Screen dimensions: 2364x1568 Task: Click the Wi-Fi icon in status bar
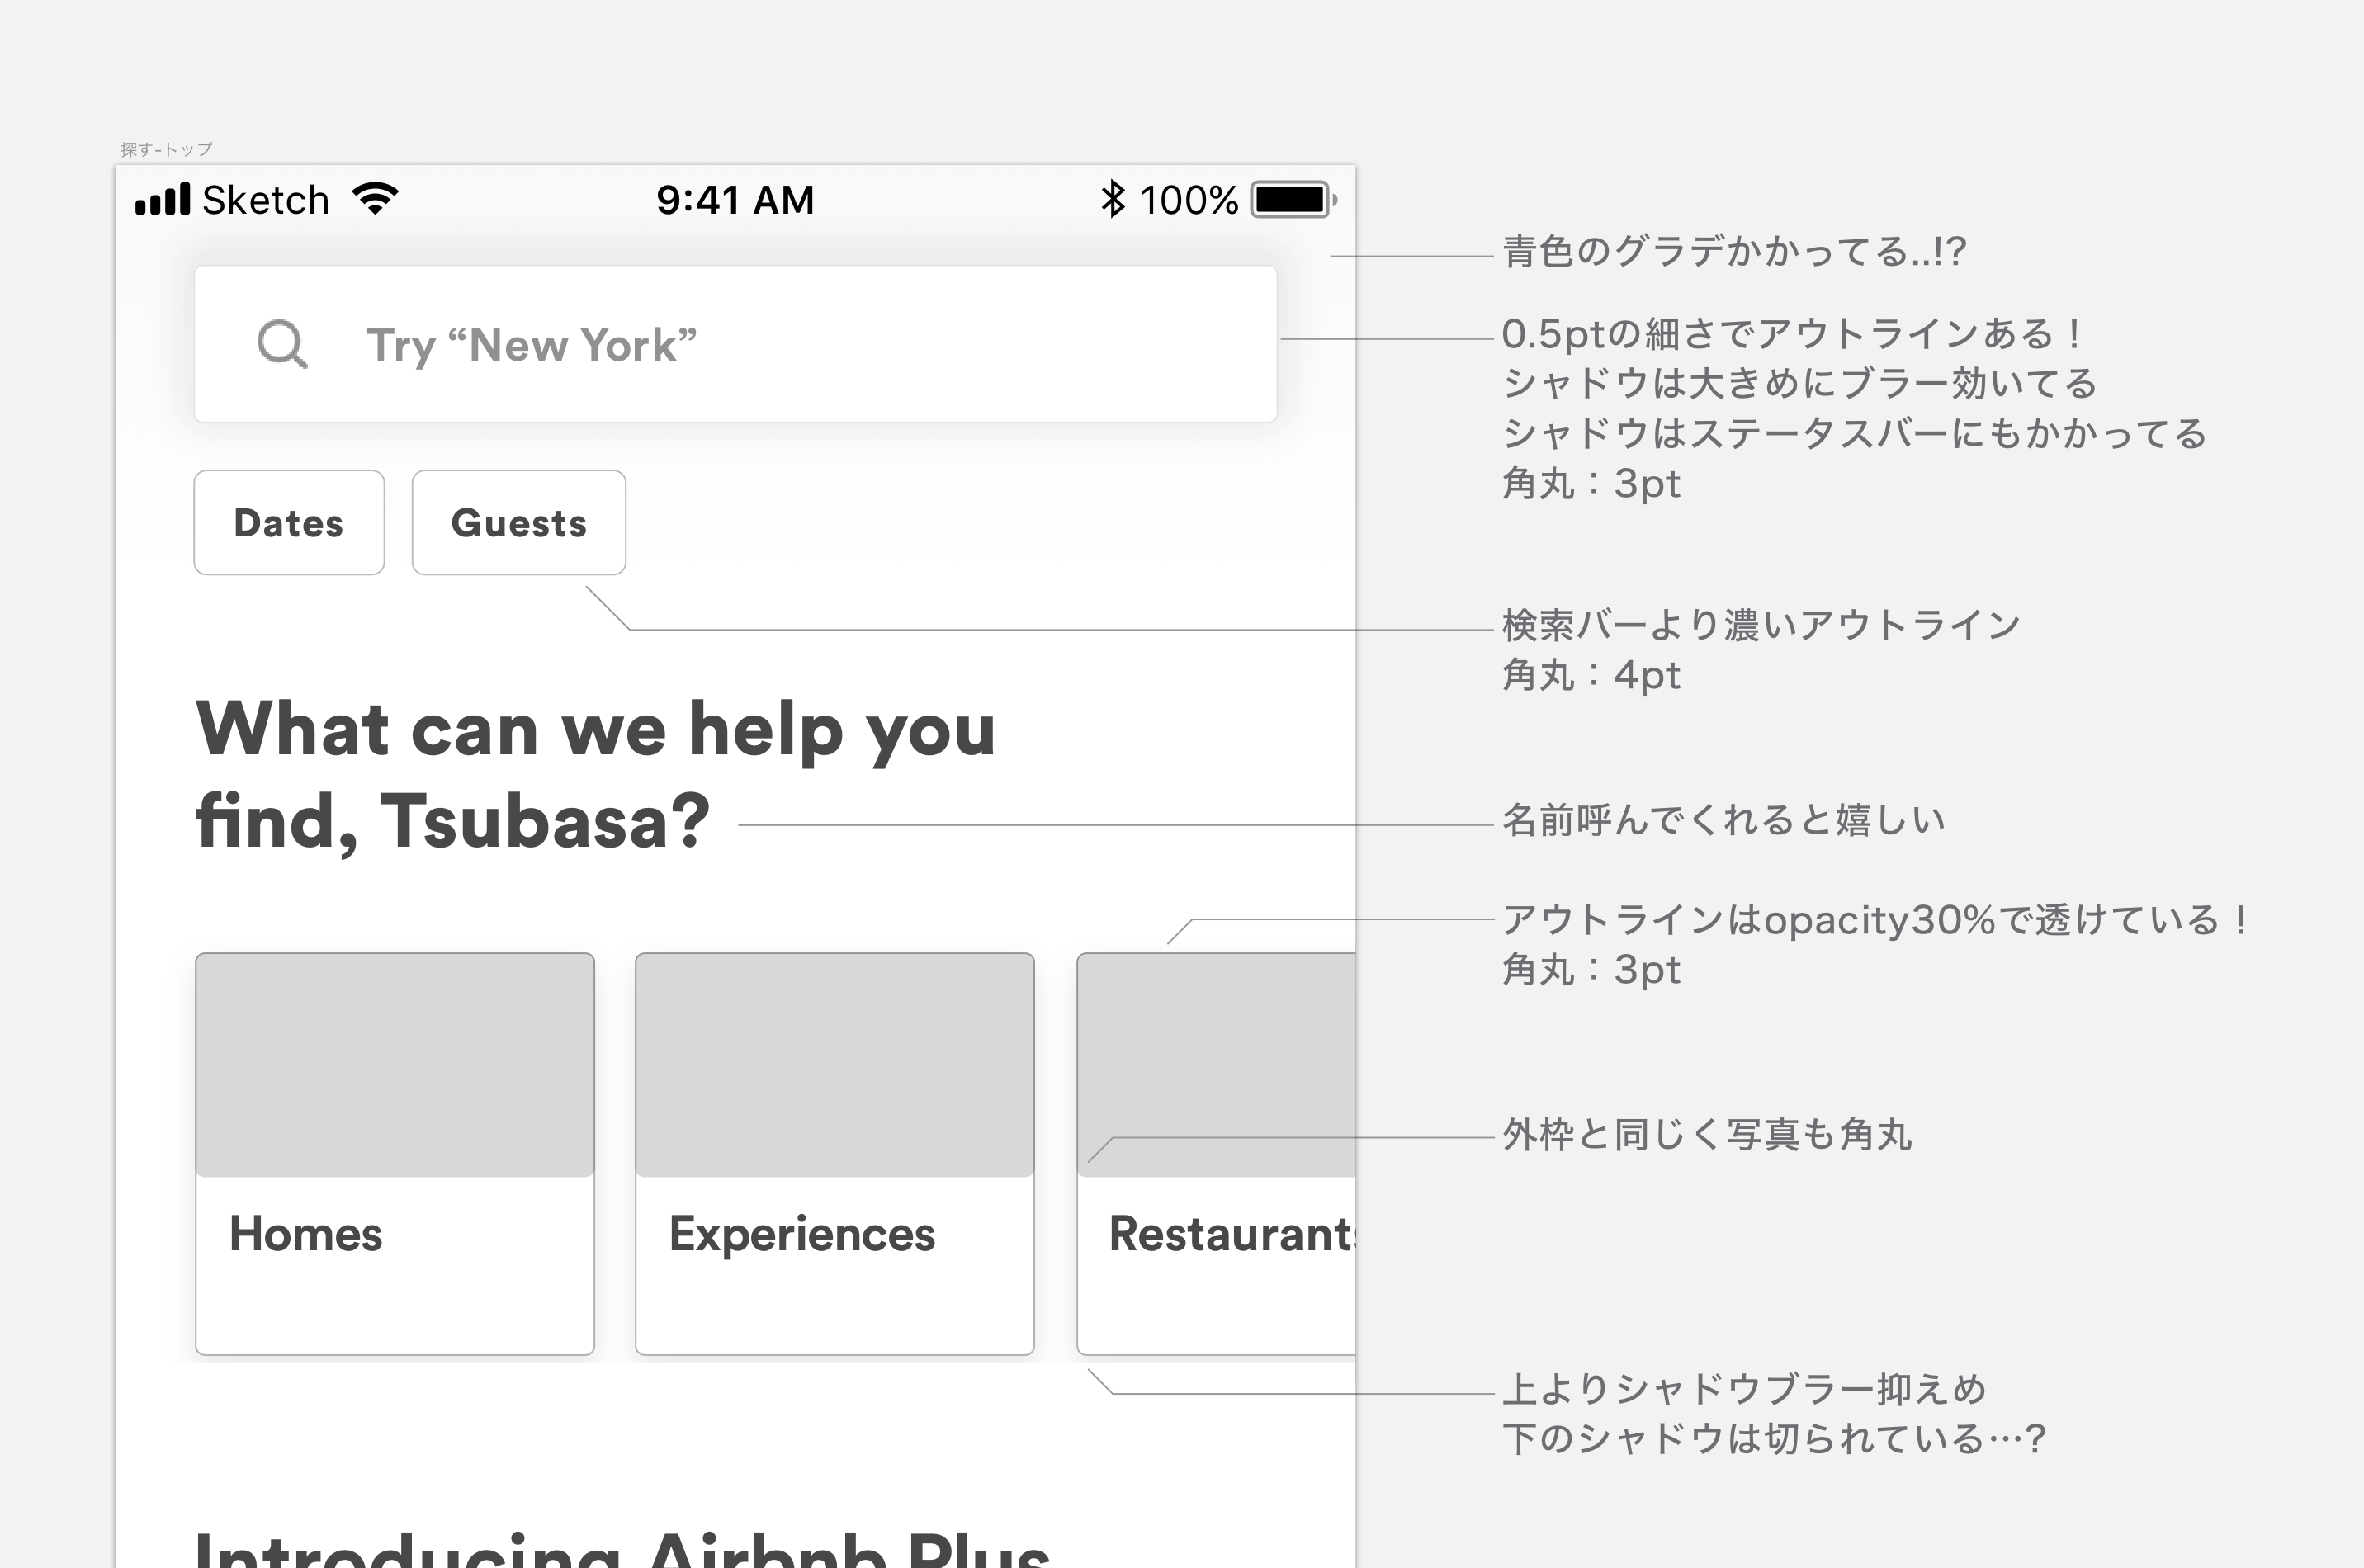click(x=376, y=199)
